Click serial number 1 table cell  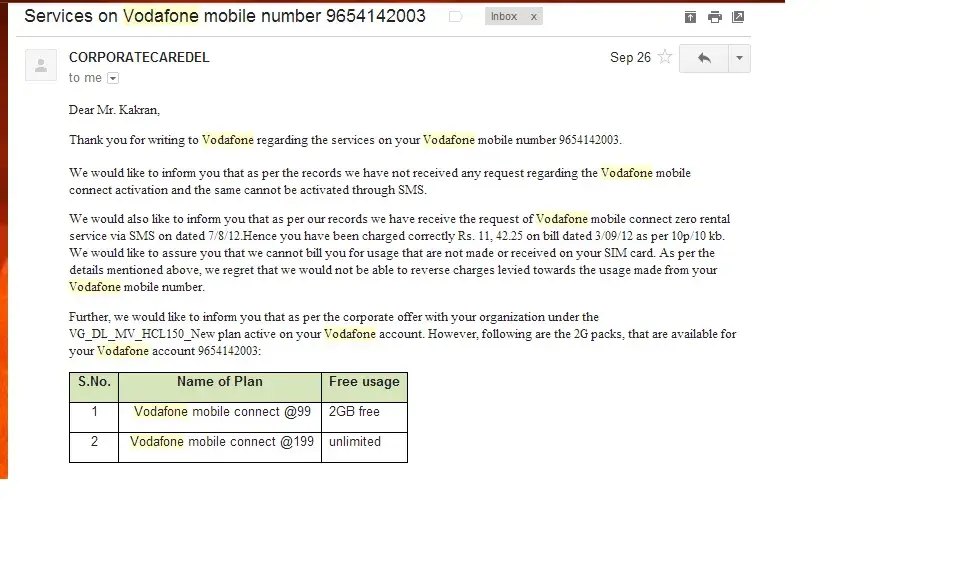tap(94, 417)
